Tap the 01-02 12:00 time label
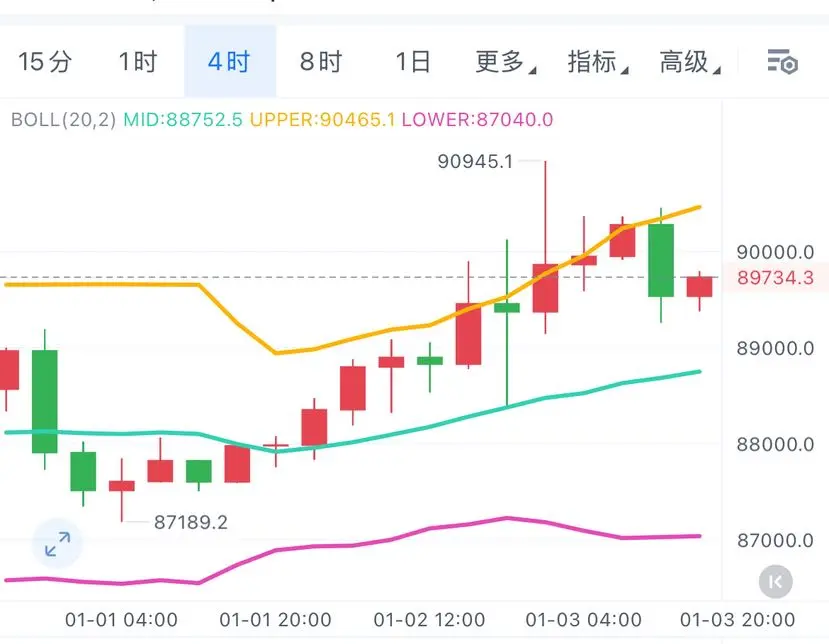 (429, 620)
